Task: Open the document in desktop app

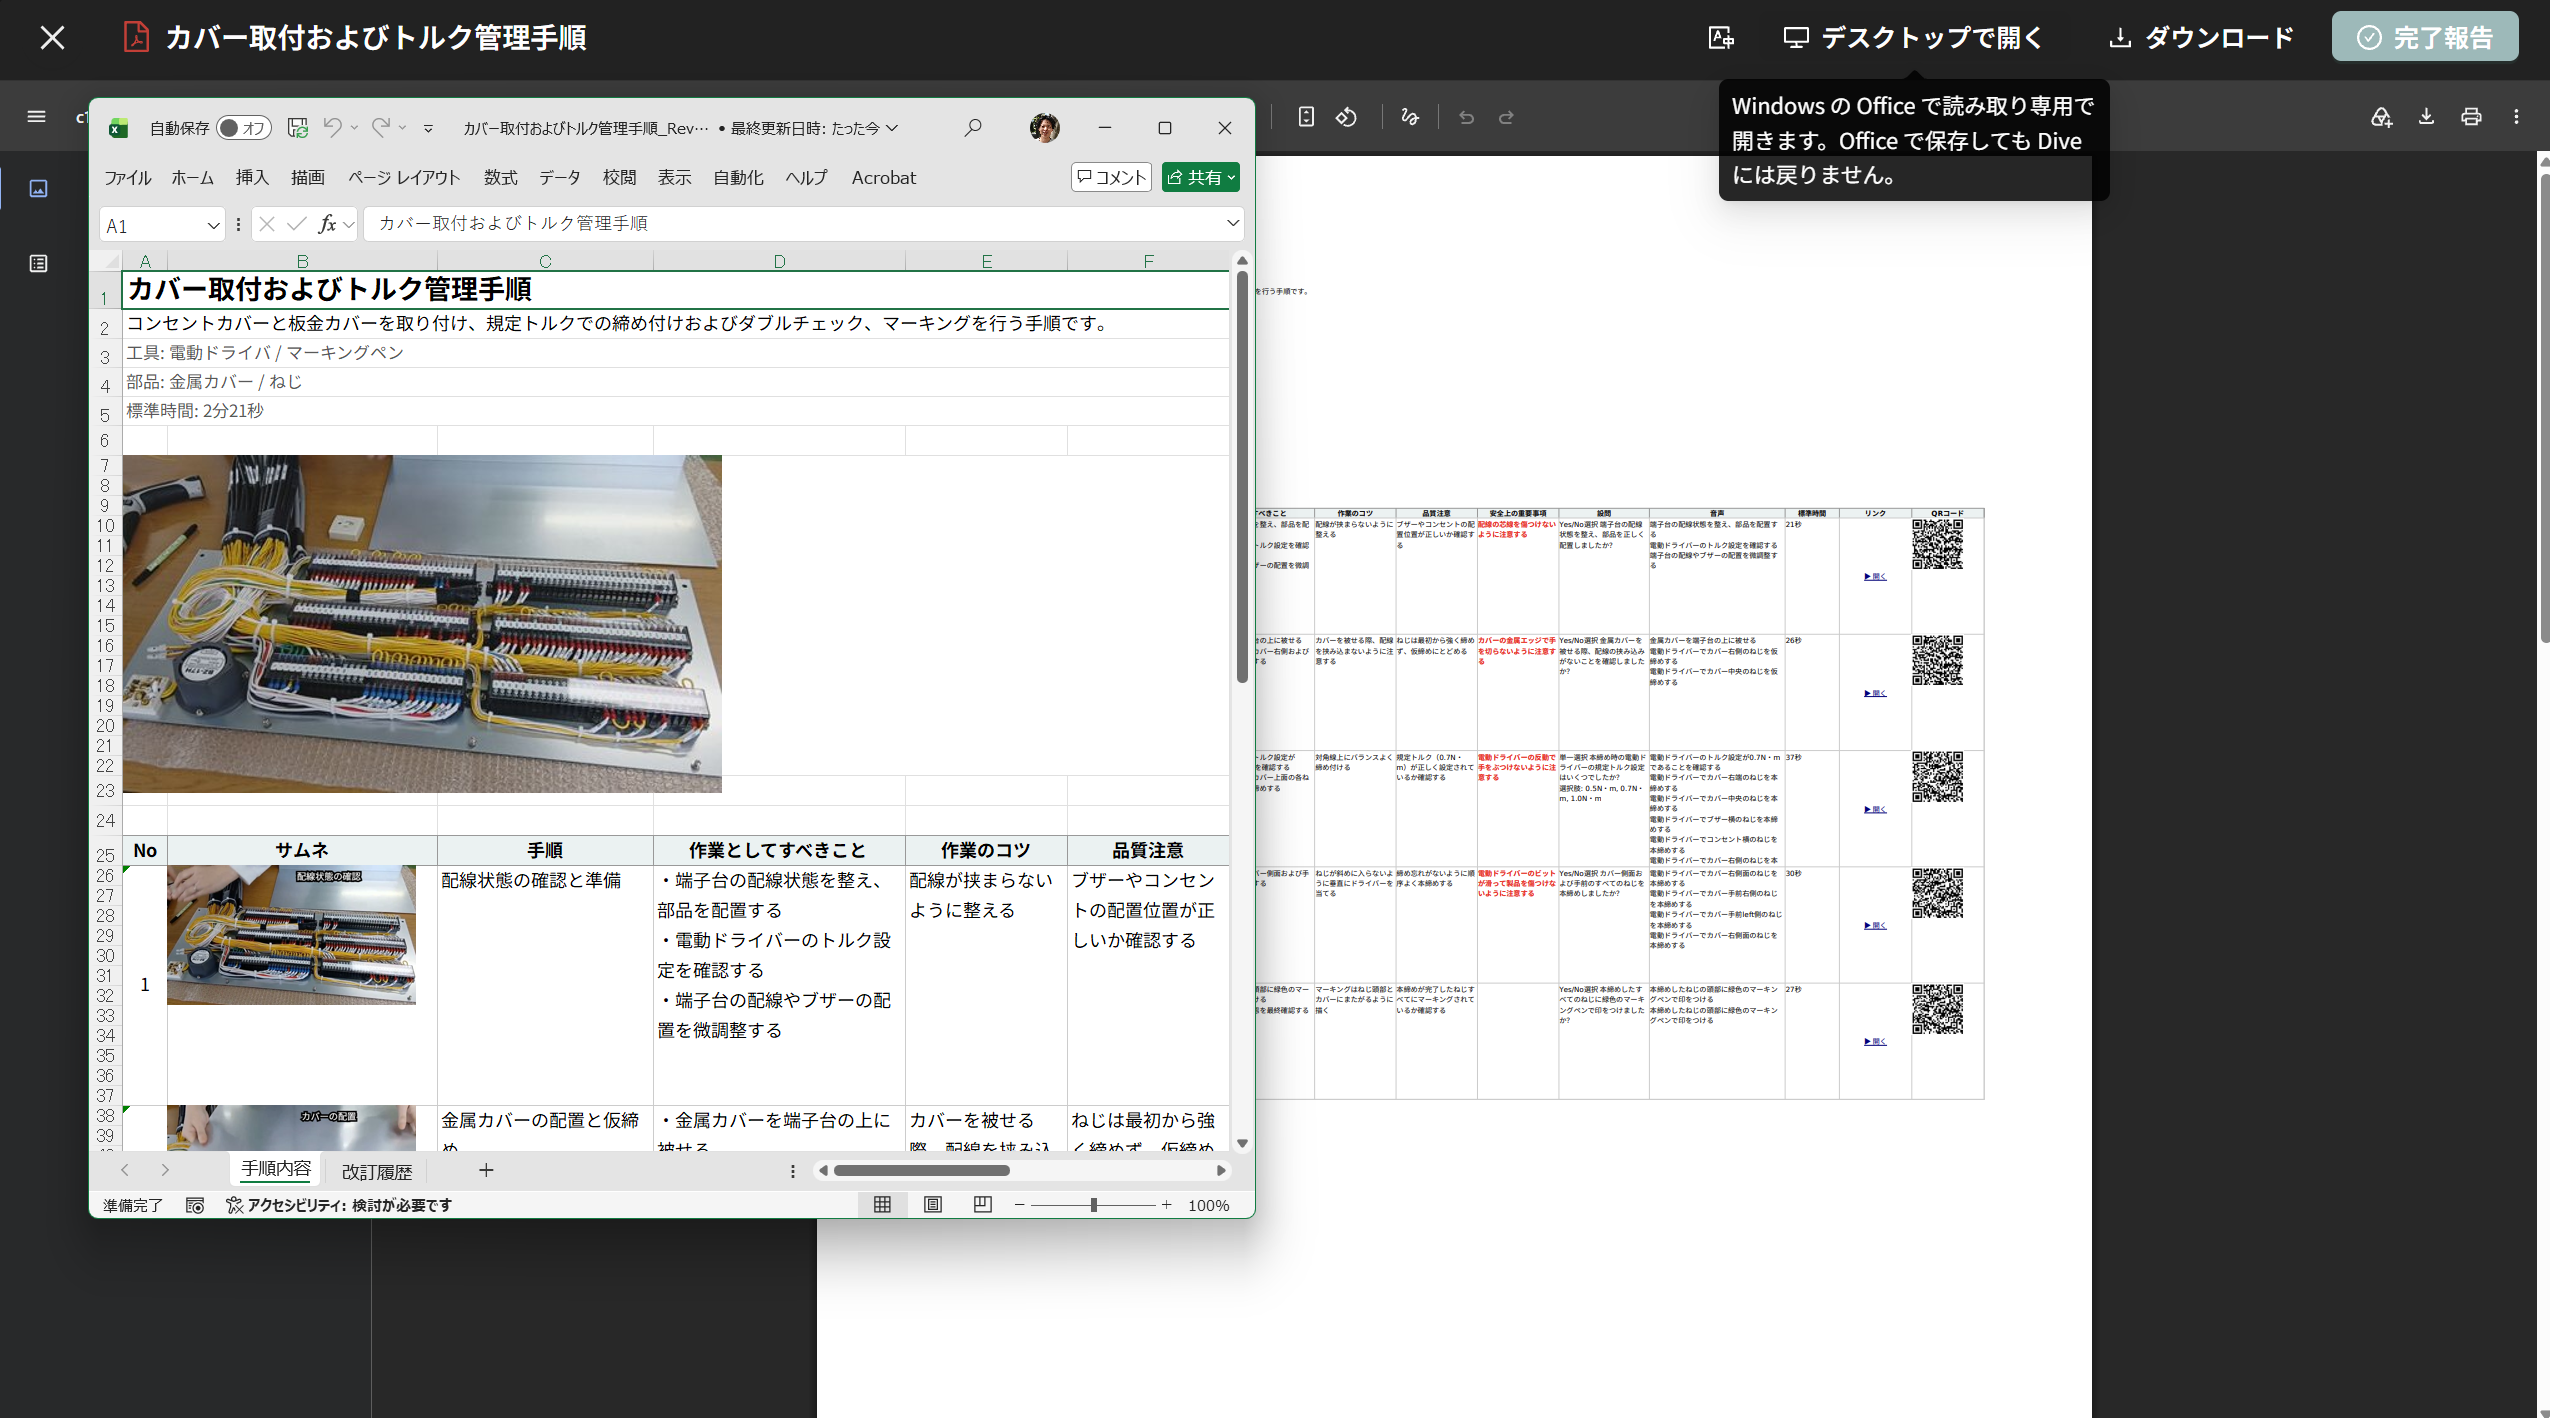Action: click(1913, 38)
